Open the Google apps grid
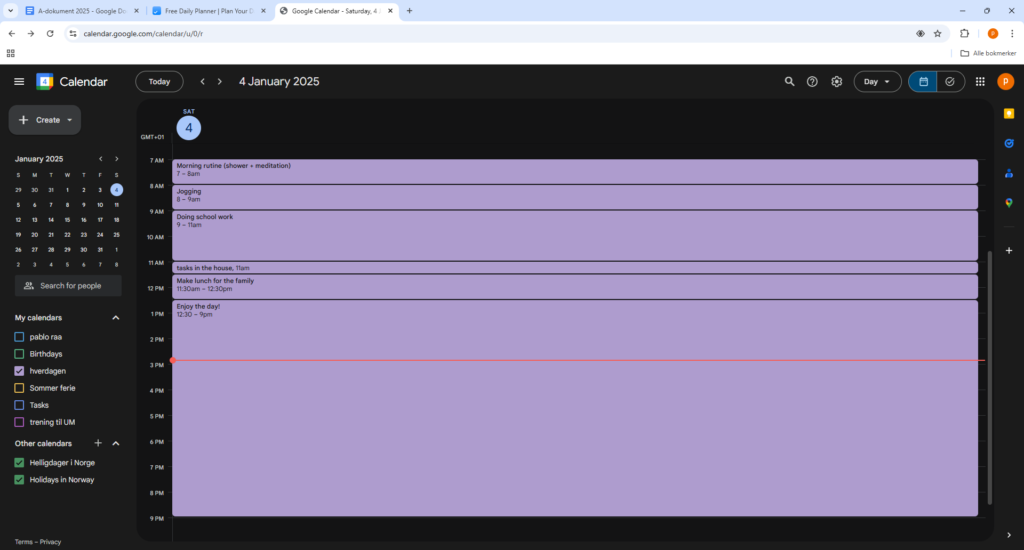 tap(980, 82)
